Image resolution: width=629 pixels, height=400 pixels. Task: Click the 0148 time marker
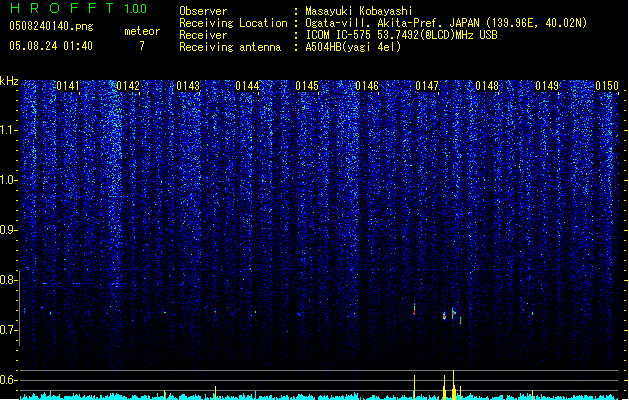487,86
